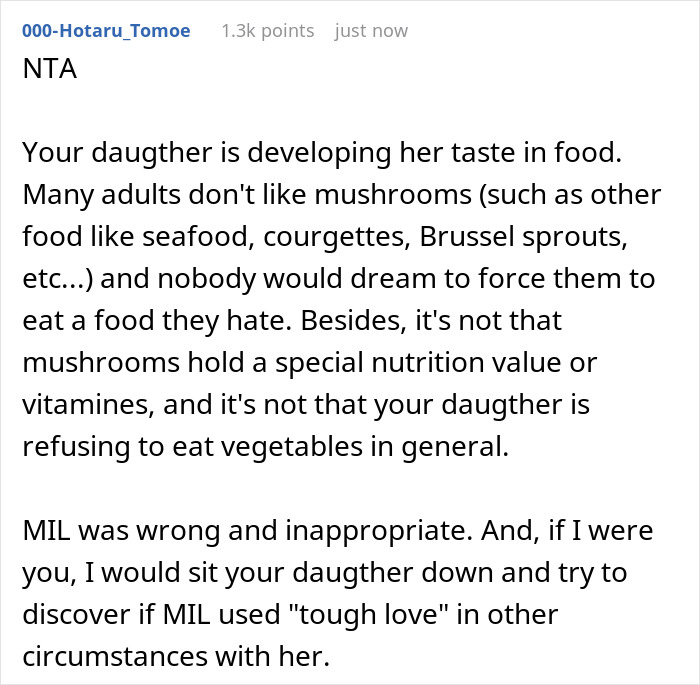Open the 000-Hotaru_Tomoe user profile

(106, 31)
